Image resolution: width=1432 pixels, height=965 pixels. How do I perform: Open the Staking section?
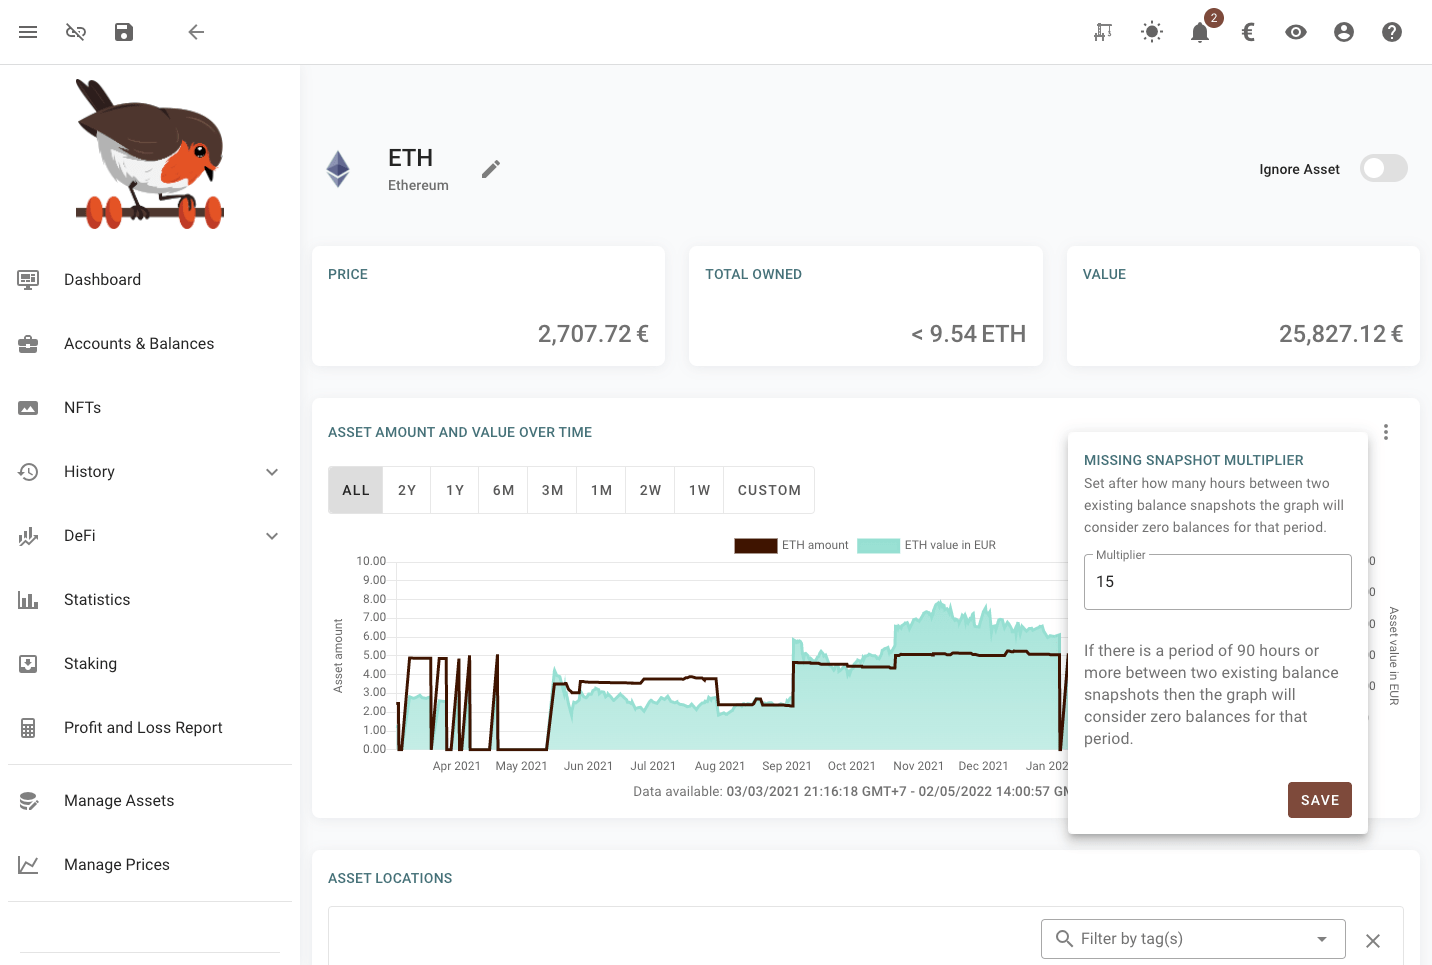[150, 664]
